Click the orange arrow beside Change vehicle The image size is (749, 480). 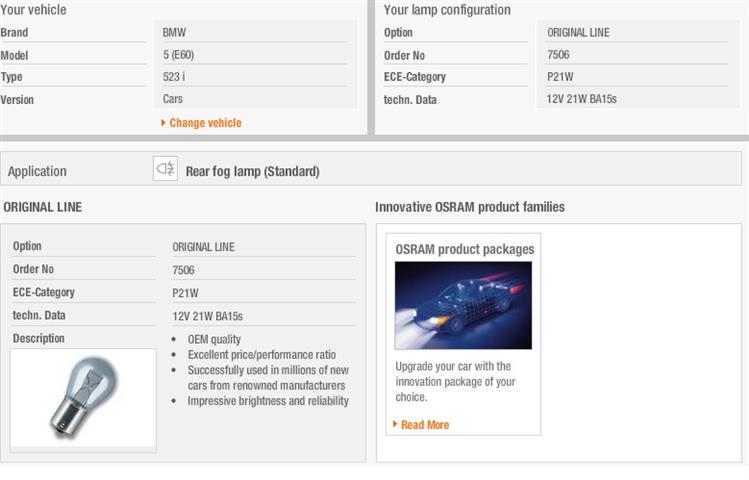click(163, 123)
